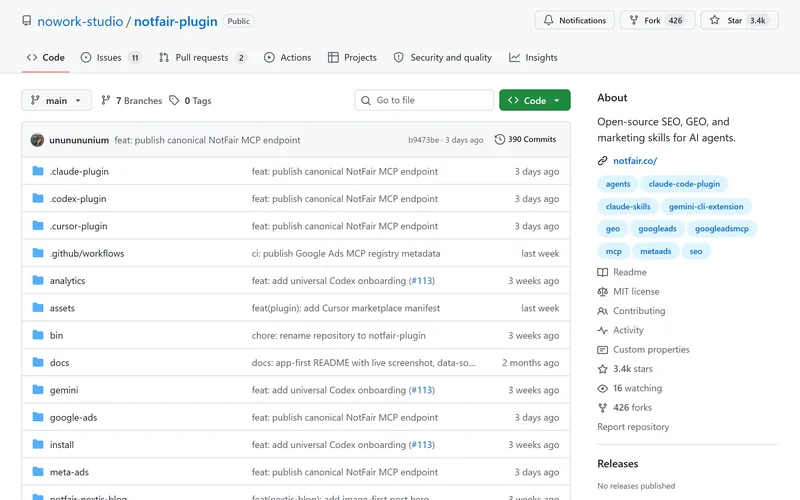Click the Activity pulse icon

coord(603,331)
